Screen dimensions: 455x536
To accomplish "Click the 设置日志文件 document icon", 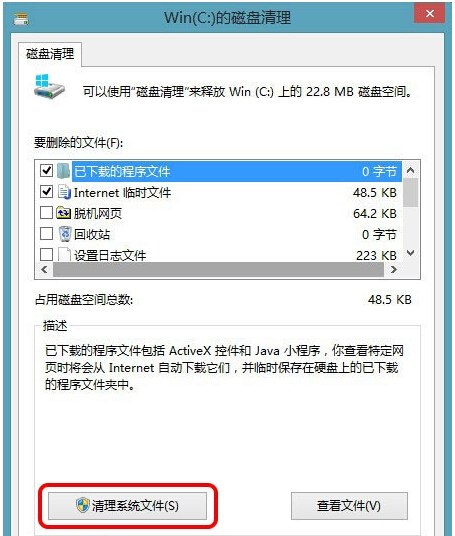I will (x=64, y=255).
